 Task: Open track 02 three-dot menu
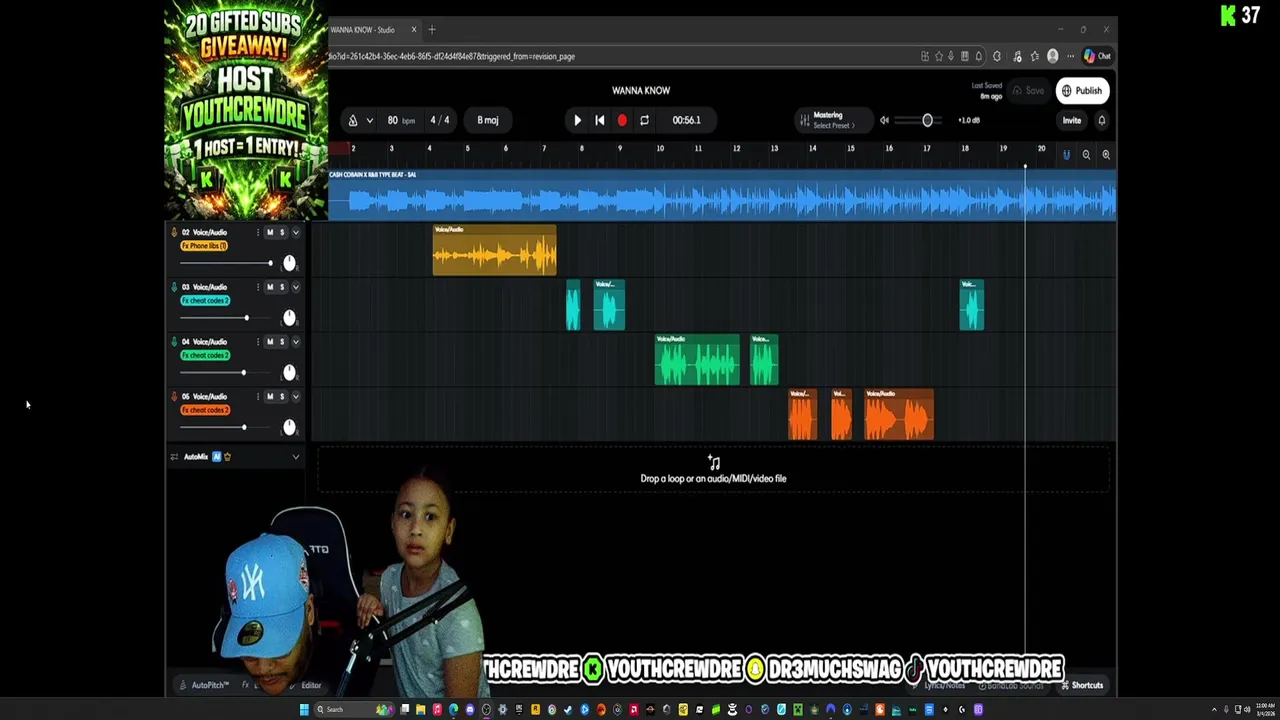tap(257, 232)
